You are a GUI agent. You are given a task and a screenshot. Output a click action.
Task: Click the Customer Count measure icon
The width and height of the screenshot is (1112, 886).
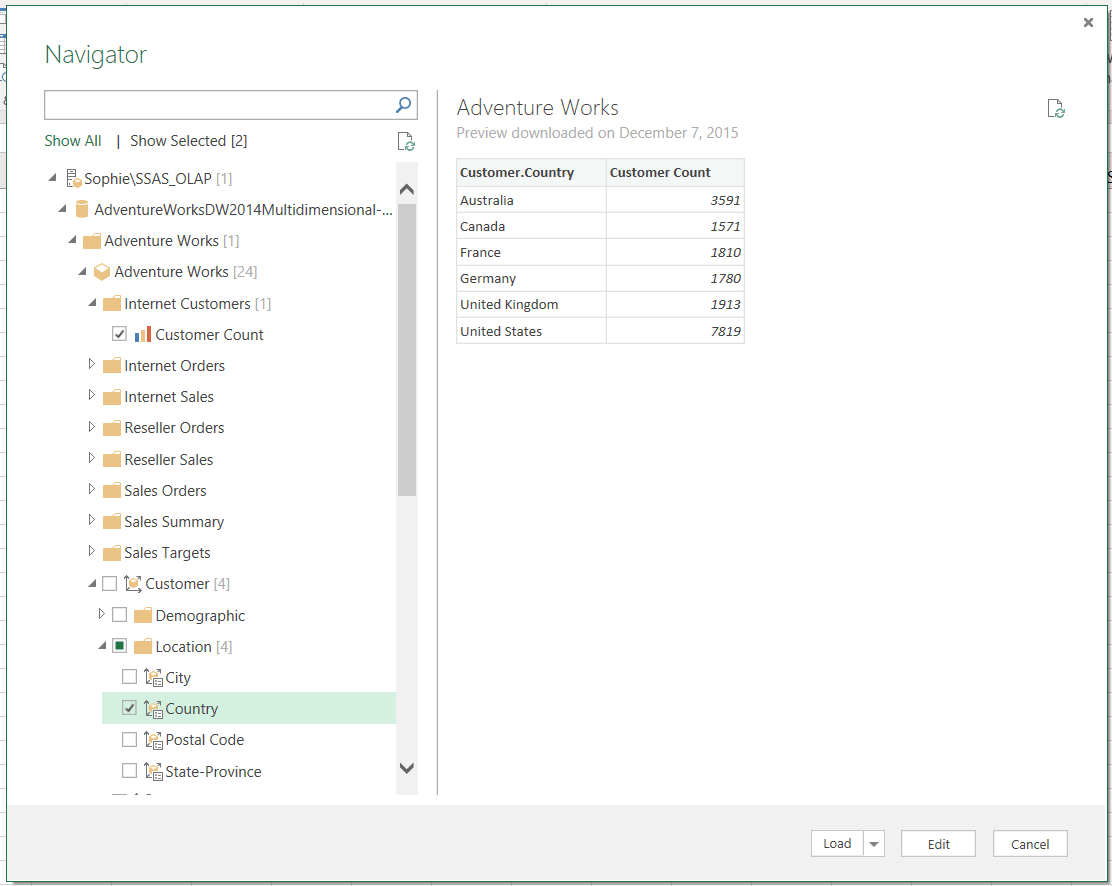coord(143,335)
